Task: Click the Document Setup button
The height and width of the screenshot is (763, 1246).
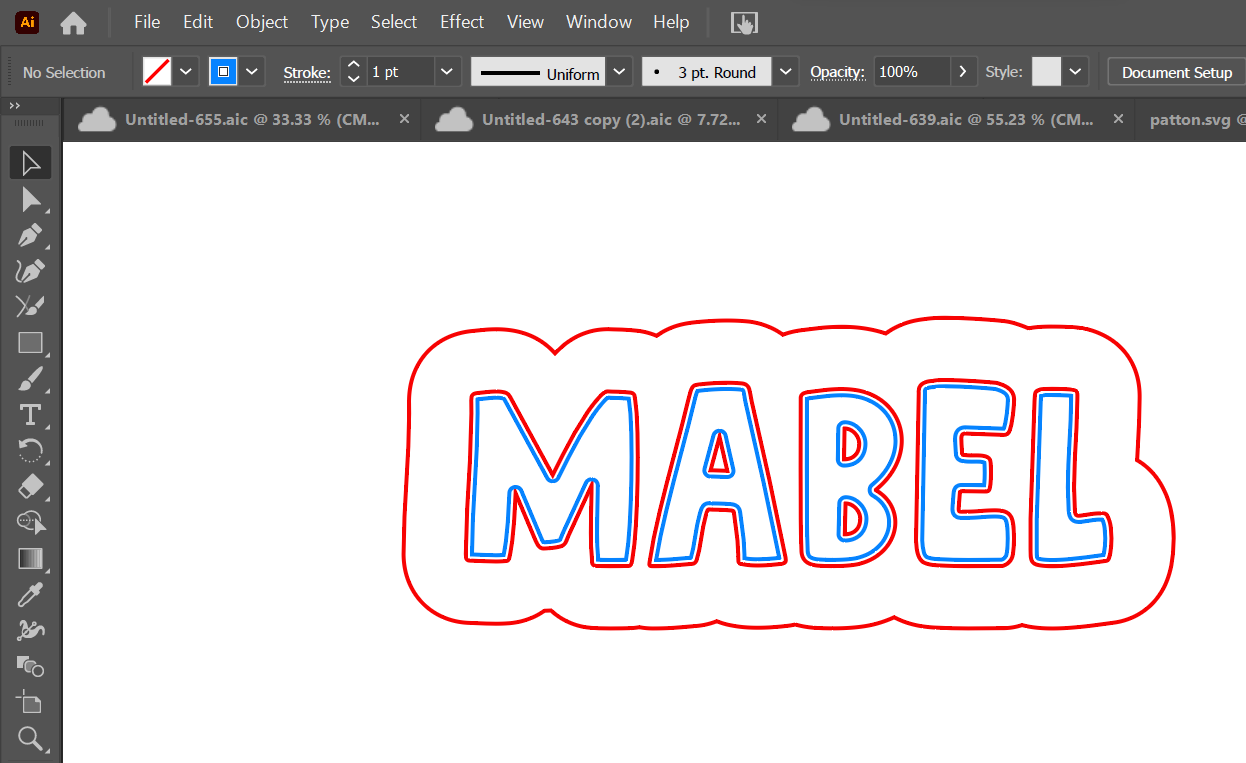Action: [x=1176, y=72]
